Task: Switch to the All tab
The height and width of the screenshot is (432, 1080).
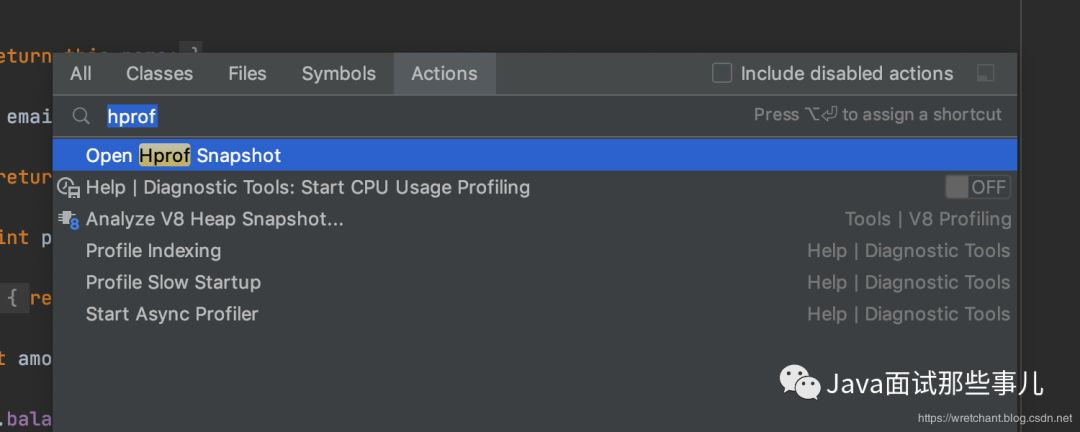Action: (x=81, y=74)
